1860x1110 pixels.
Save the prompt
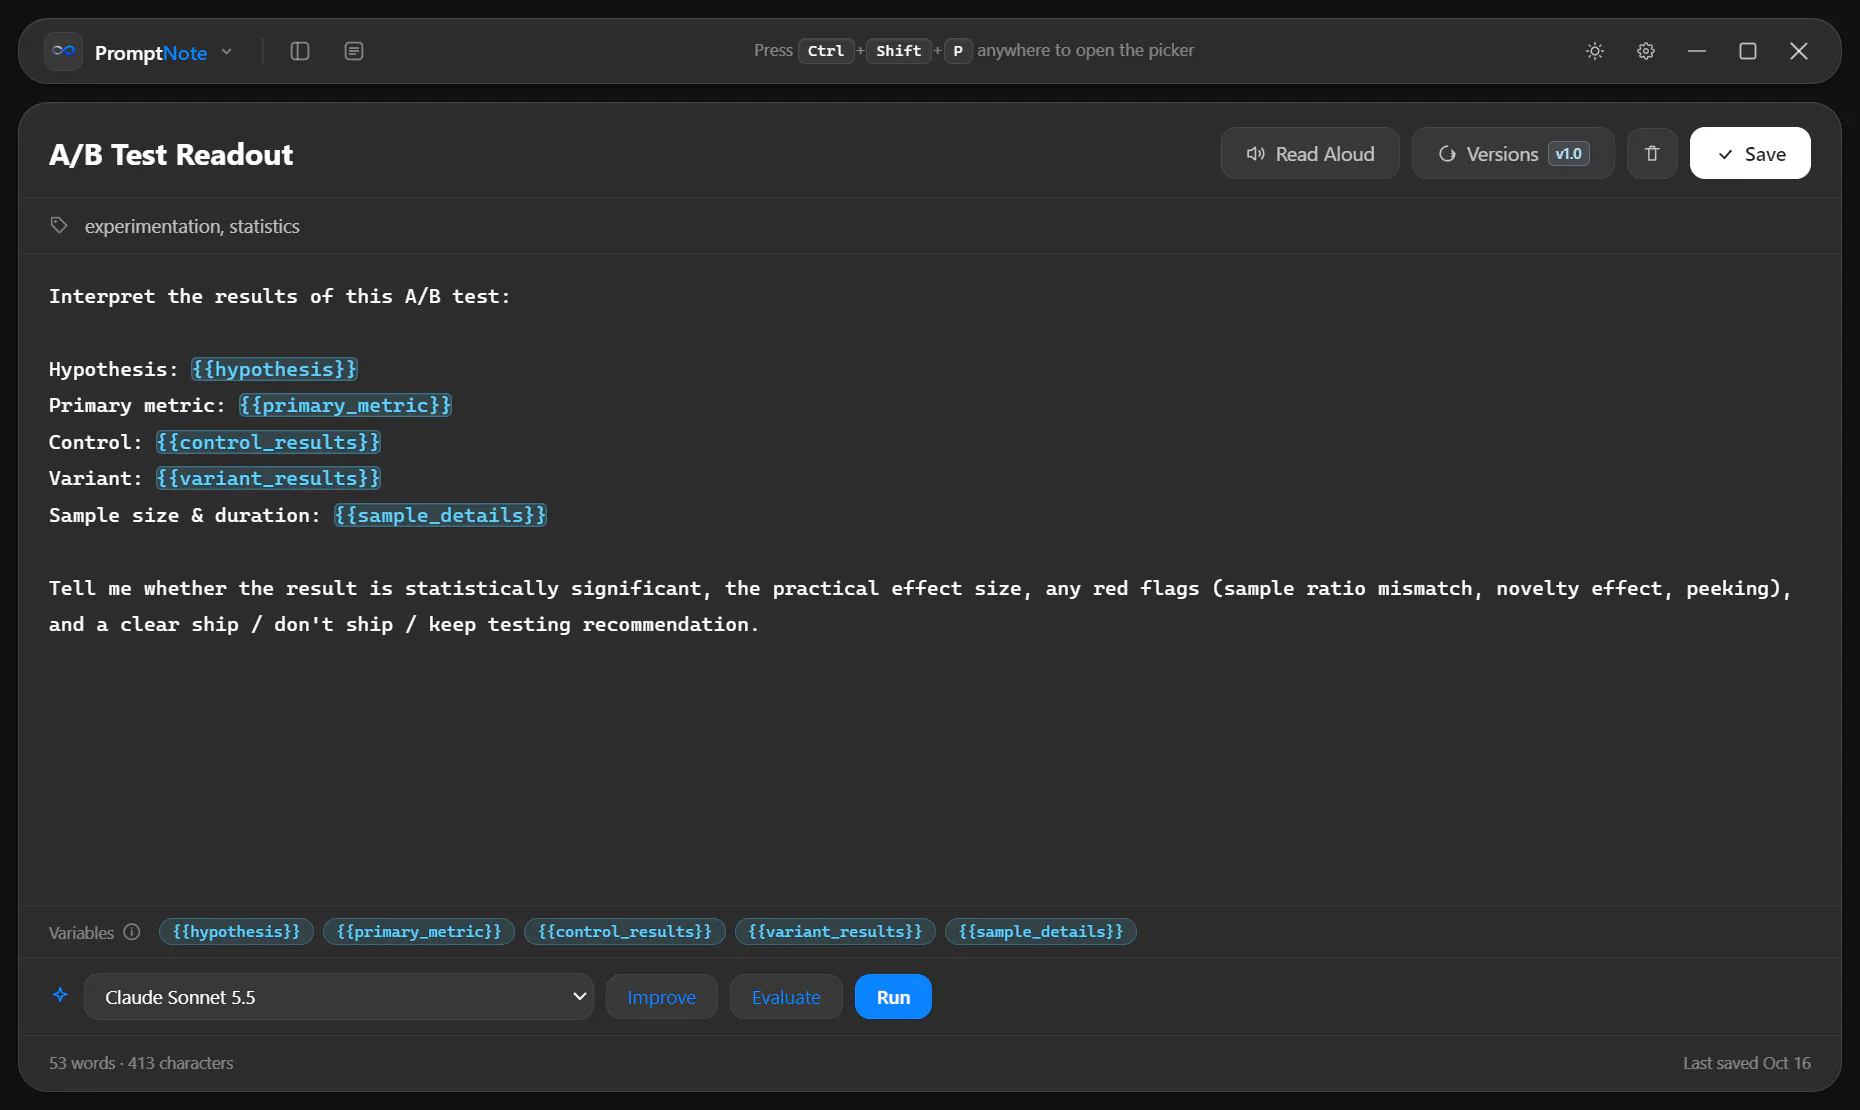click(x=1750, y=153)
